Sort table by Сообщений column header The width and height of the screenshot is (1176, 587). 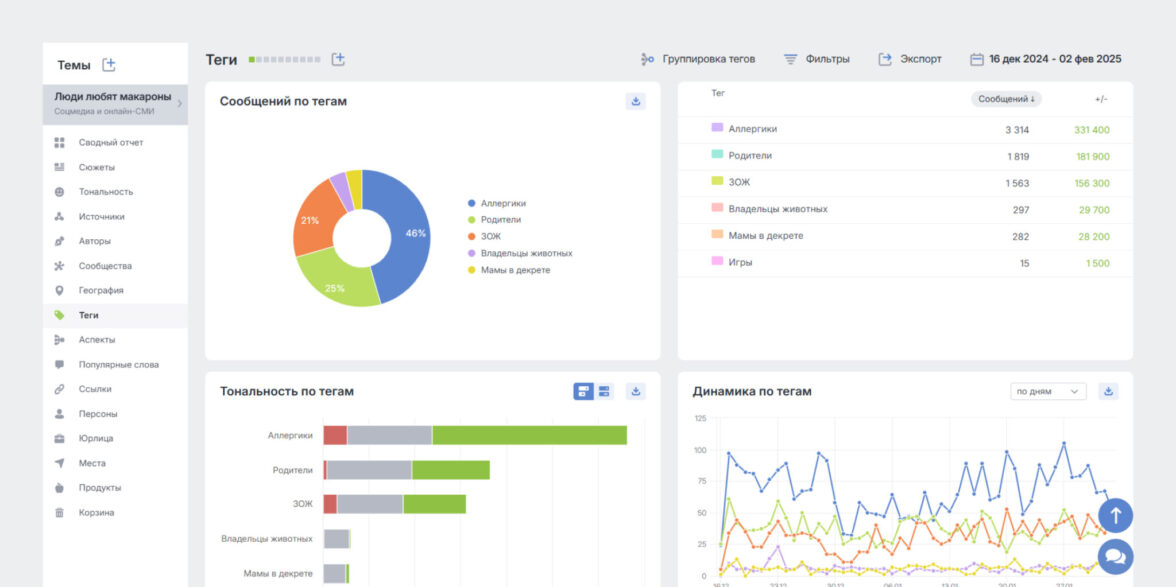pos(1005,99)
